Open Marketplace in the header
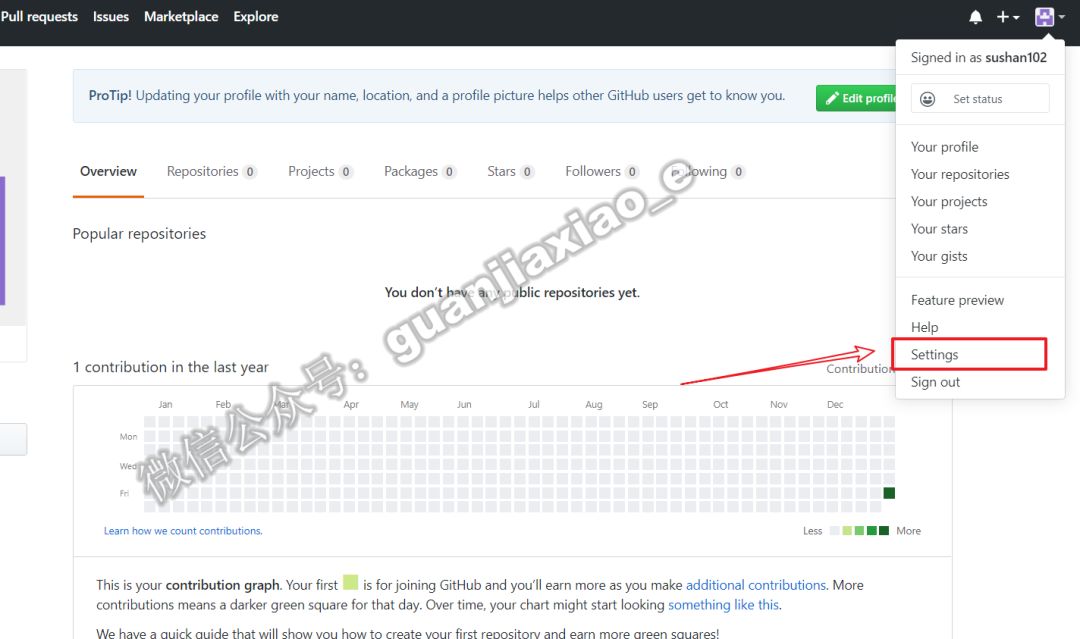Screen dimensions: 1080x639 [181, 17]
